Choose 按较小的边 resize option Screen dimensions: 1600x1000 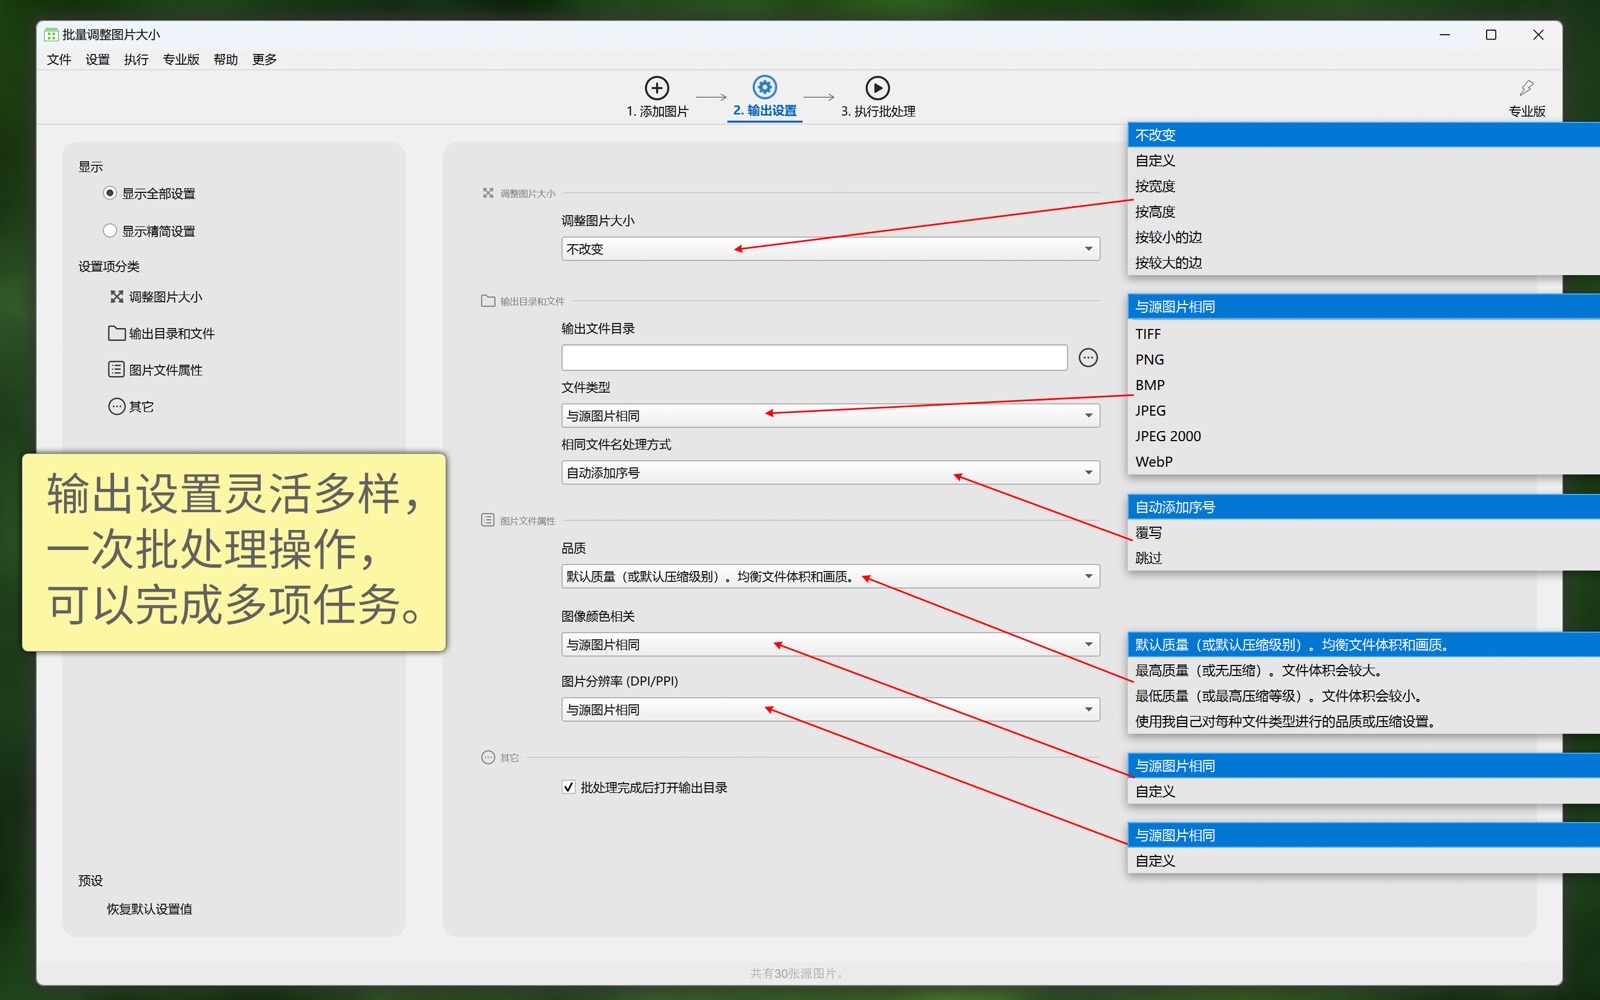(x=1363, y=237)
